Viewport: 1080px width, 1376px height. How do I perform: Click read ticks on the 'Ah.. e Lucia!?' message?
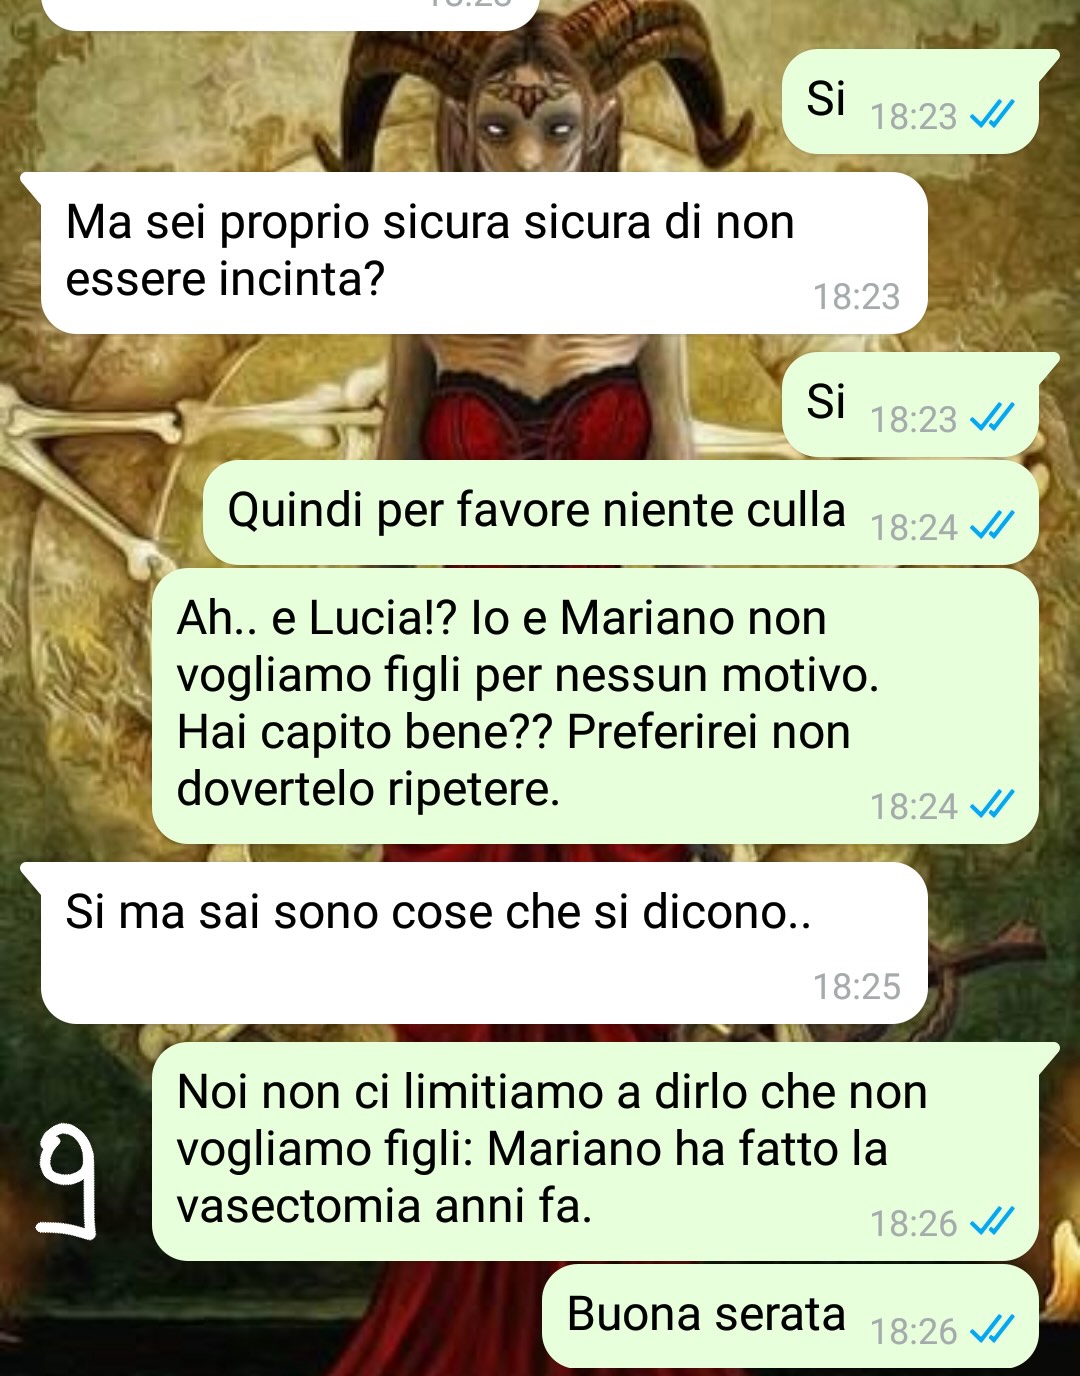[992, 803]
